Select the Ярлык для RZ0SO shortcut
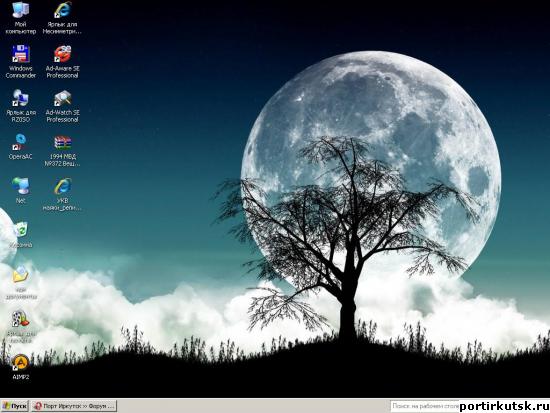The height and width of the screenshot is (413, 550). click(x=21, y=106)
